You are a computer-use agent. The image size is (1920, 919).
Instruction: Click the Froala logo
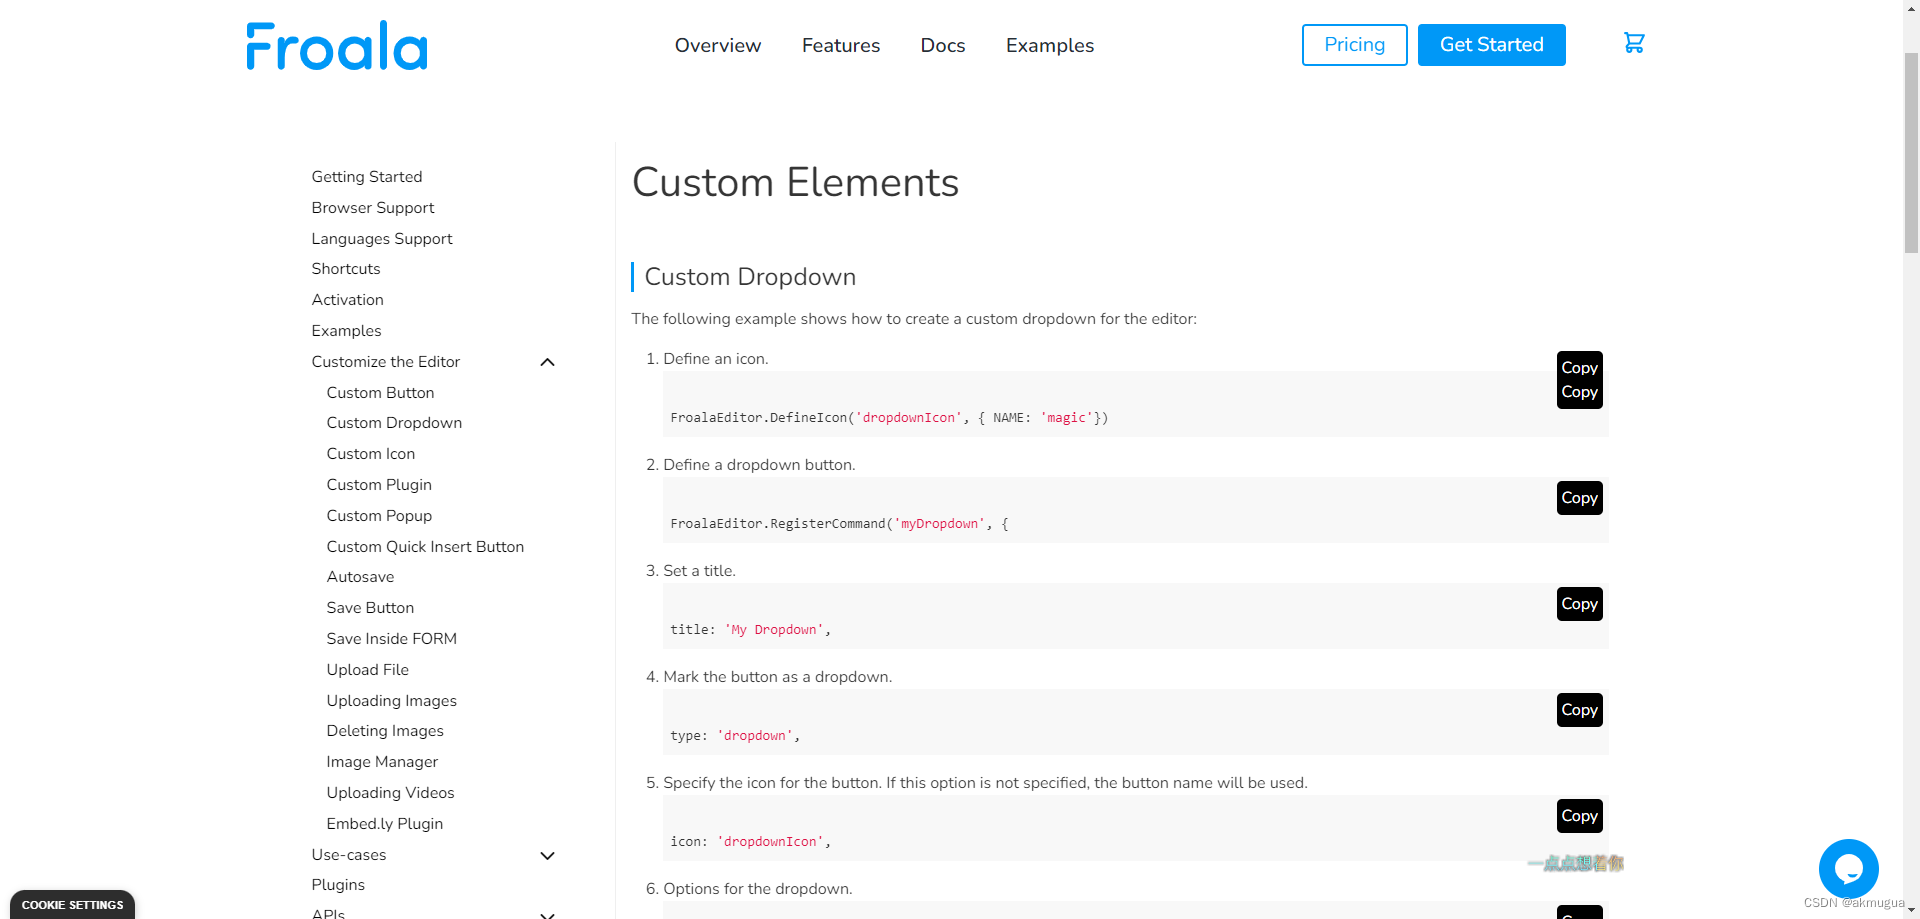(337, 46)
